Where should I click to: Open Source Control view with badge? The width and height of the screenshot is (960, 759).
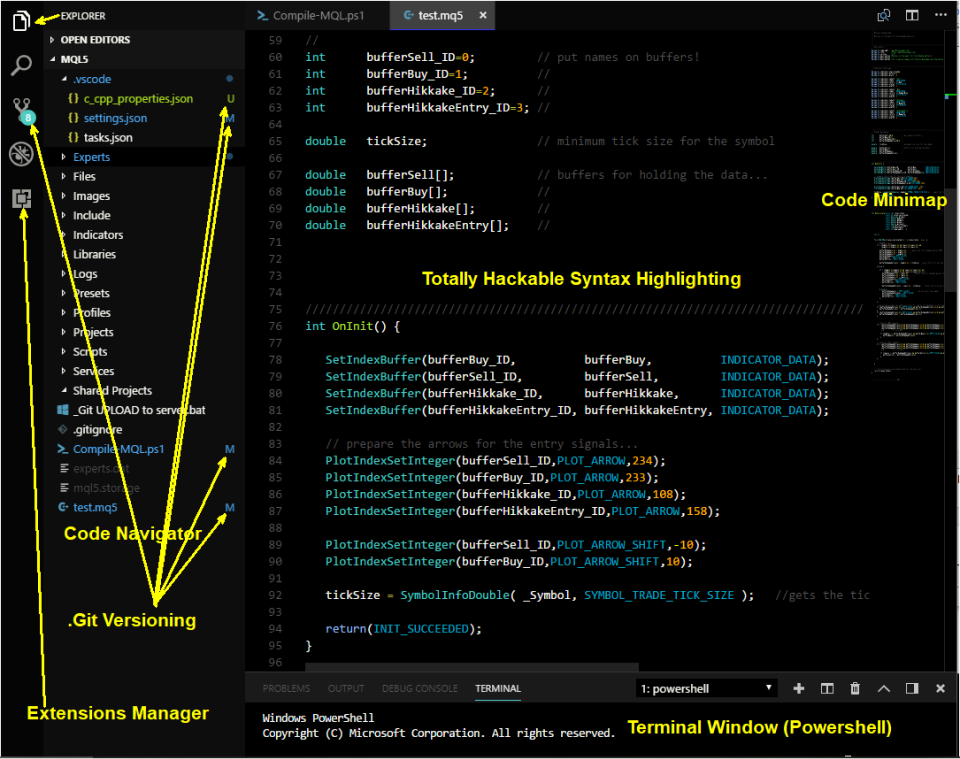tap(23, 110)
